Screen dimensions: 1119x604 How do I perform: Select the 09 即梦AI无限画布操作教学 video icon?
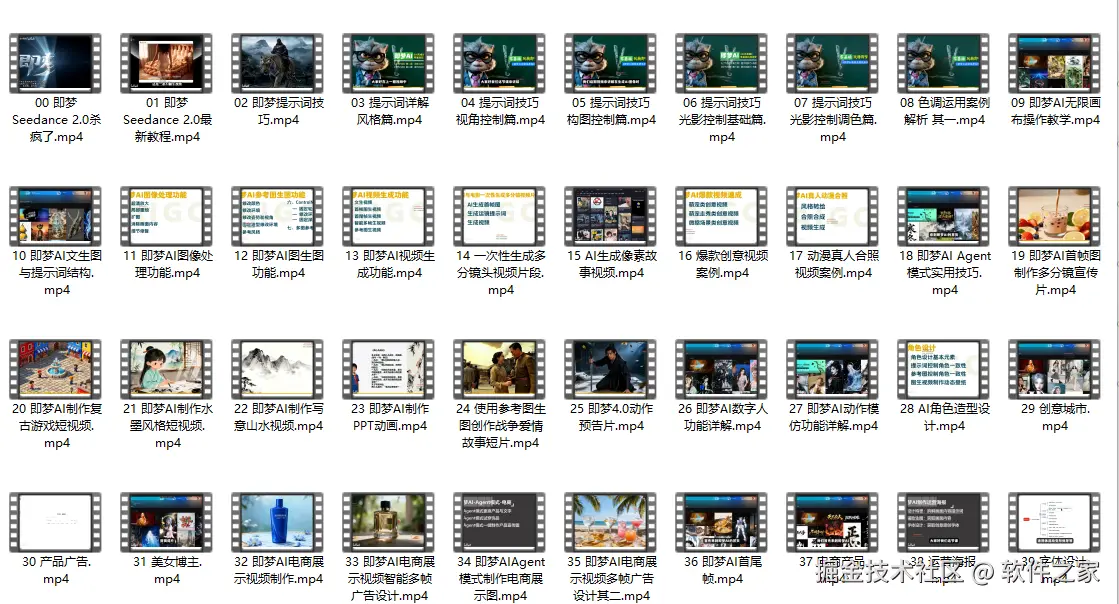point(1055,63)
